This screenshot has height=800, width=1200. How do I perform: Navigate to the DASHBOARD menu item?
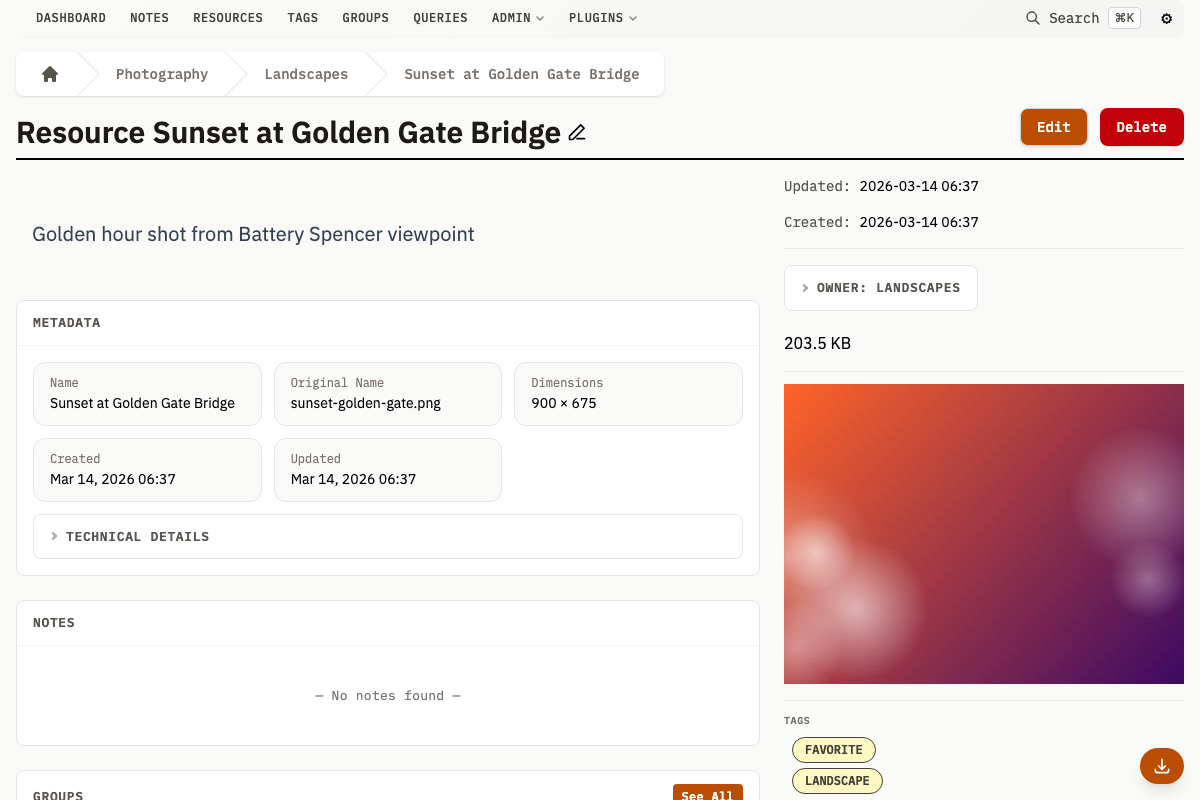(x=71, y=17)
